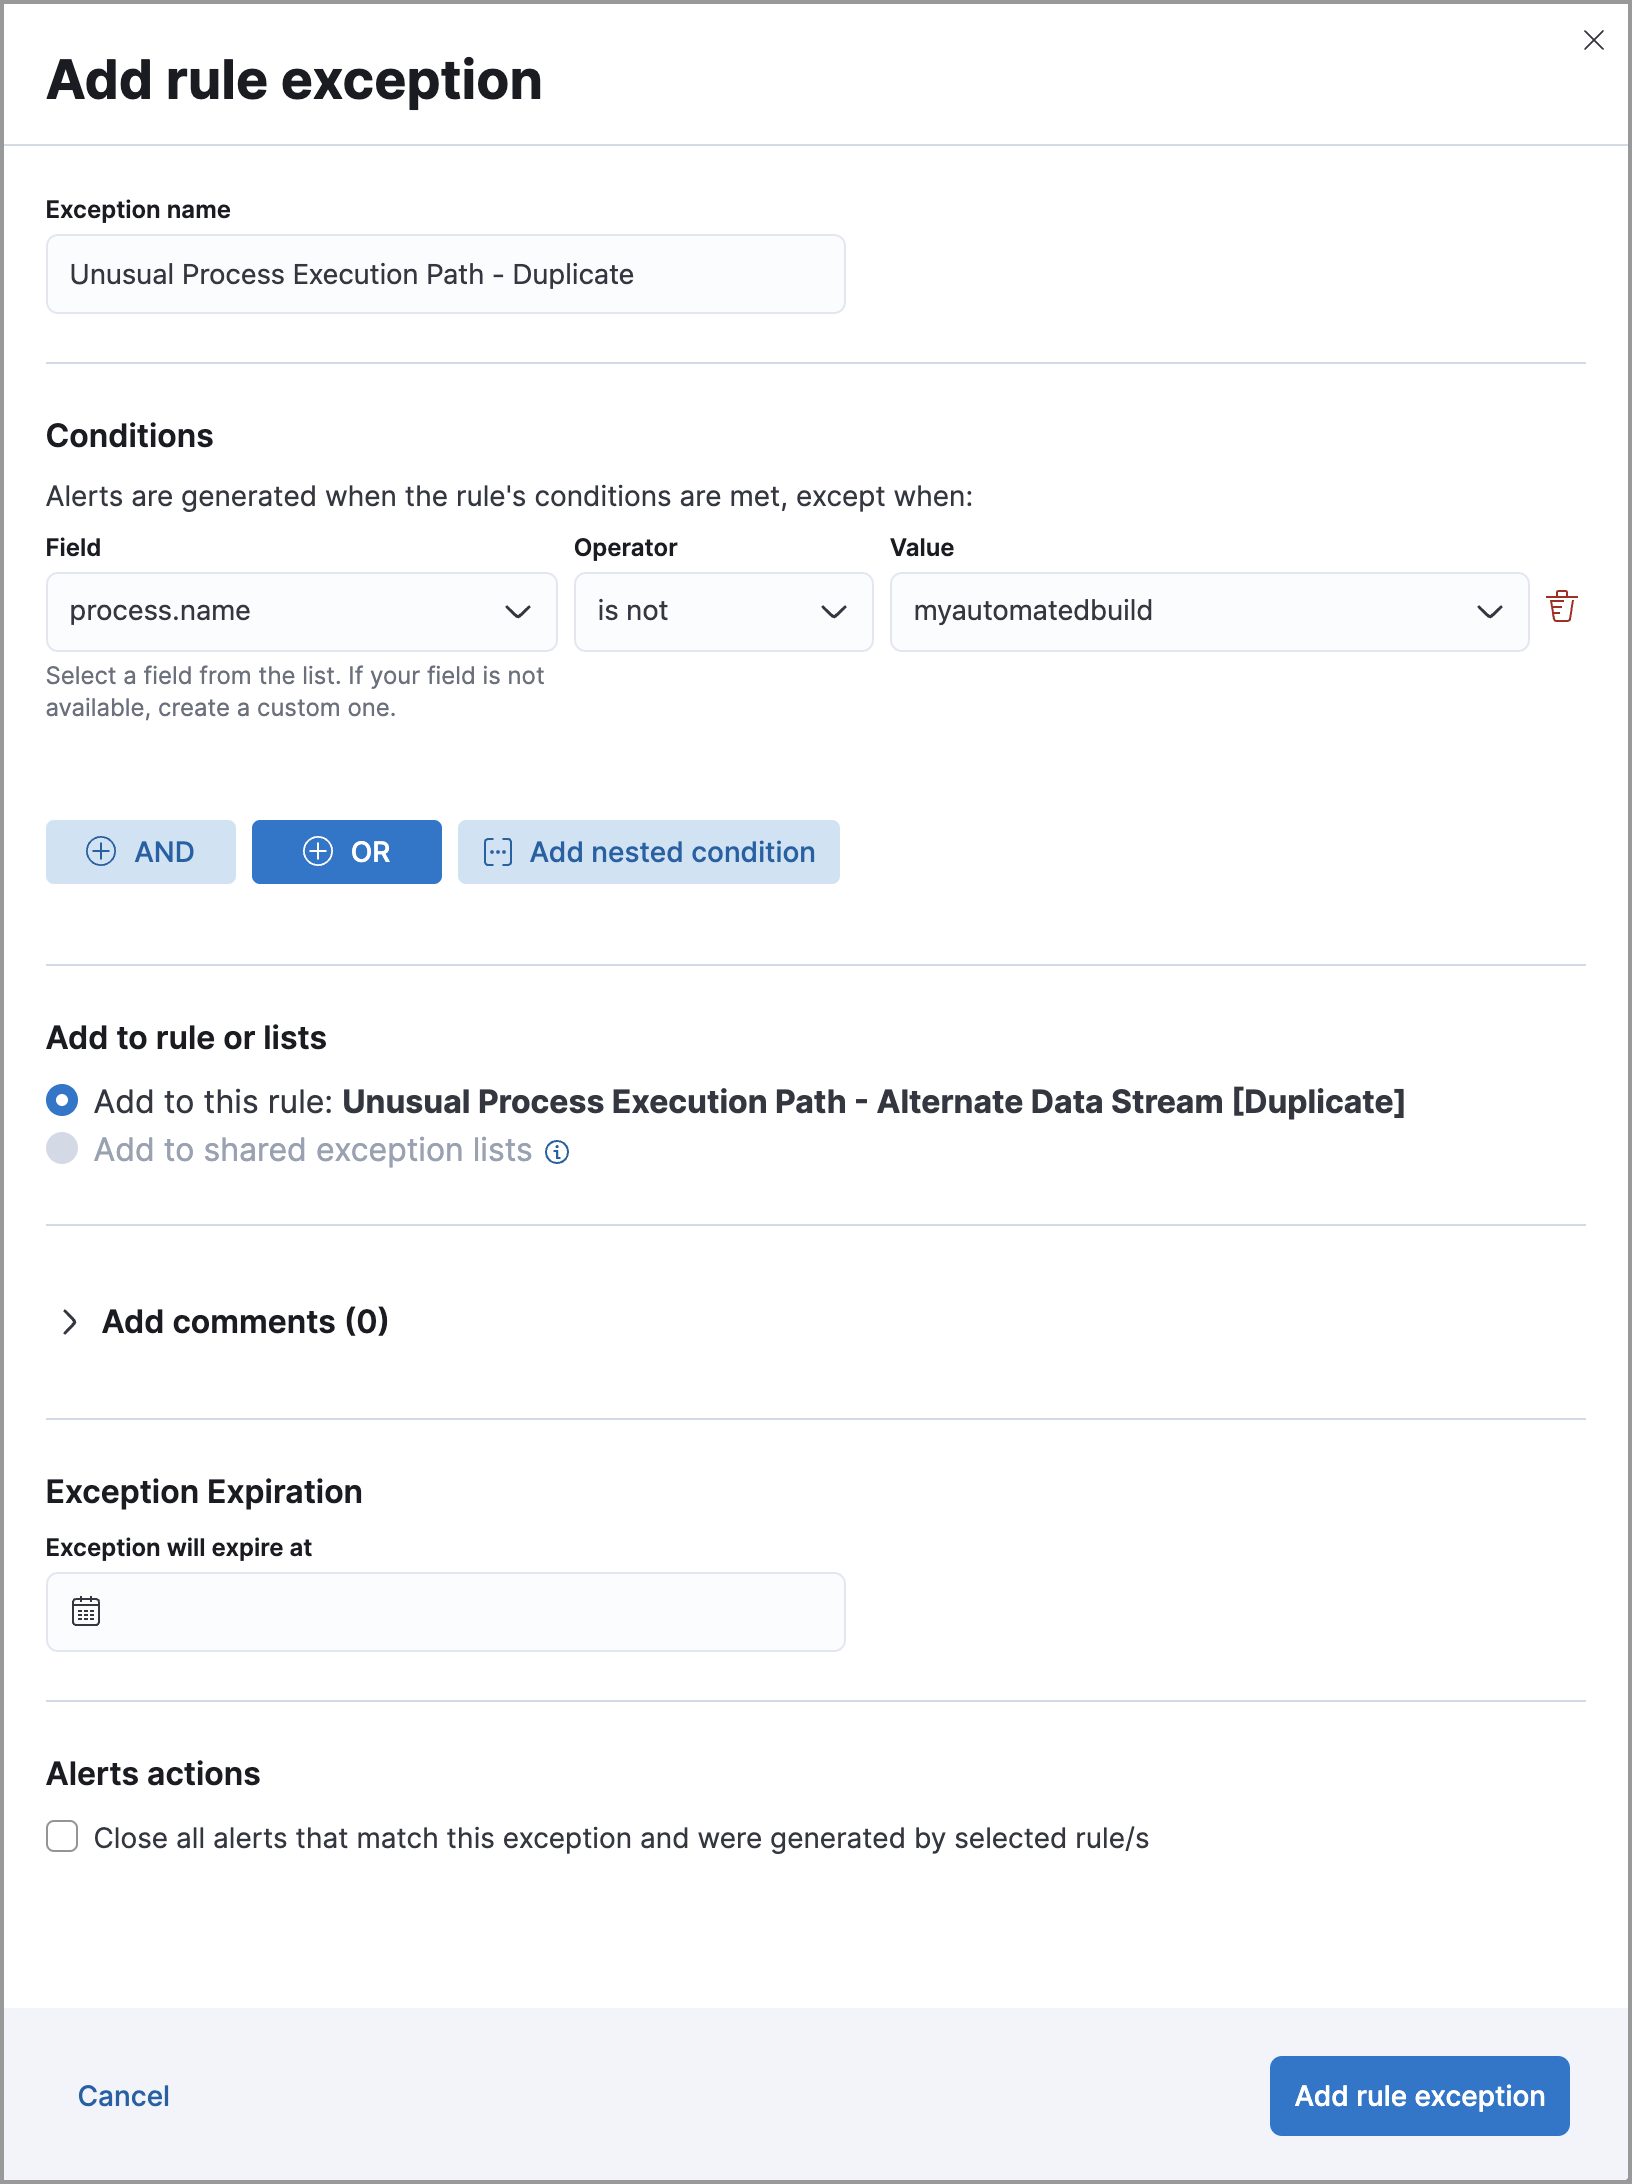This screenshot has width=1632, height=2184.
Task: Submit with the Add rule exception button
Action: click(x=1419, y=2096)
